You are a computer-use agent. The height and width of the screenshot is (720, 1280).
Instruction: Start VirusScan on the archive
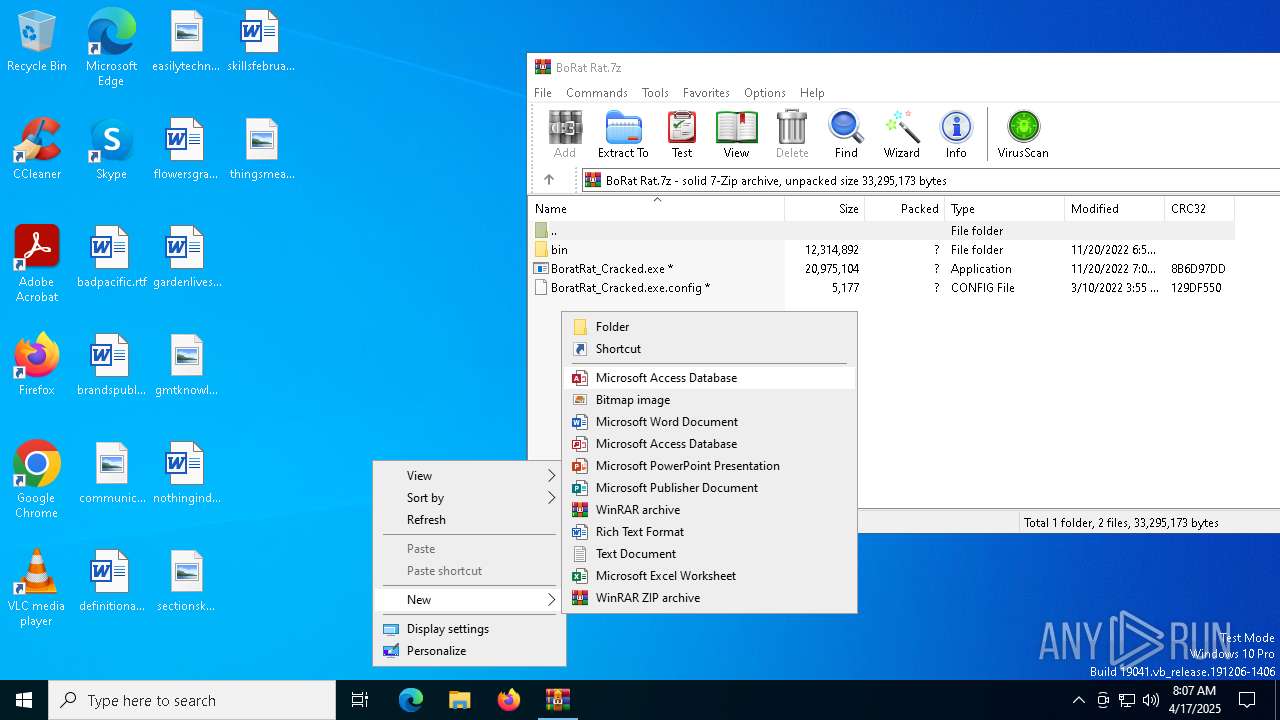pyautogui.click(x=1023, y=134)
